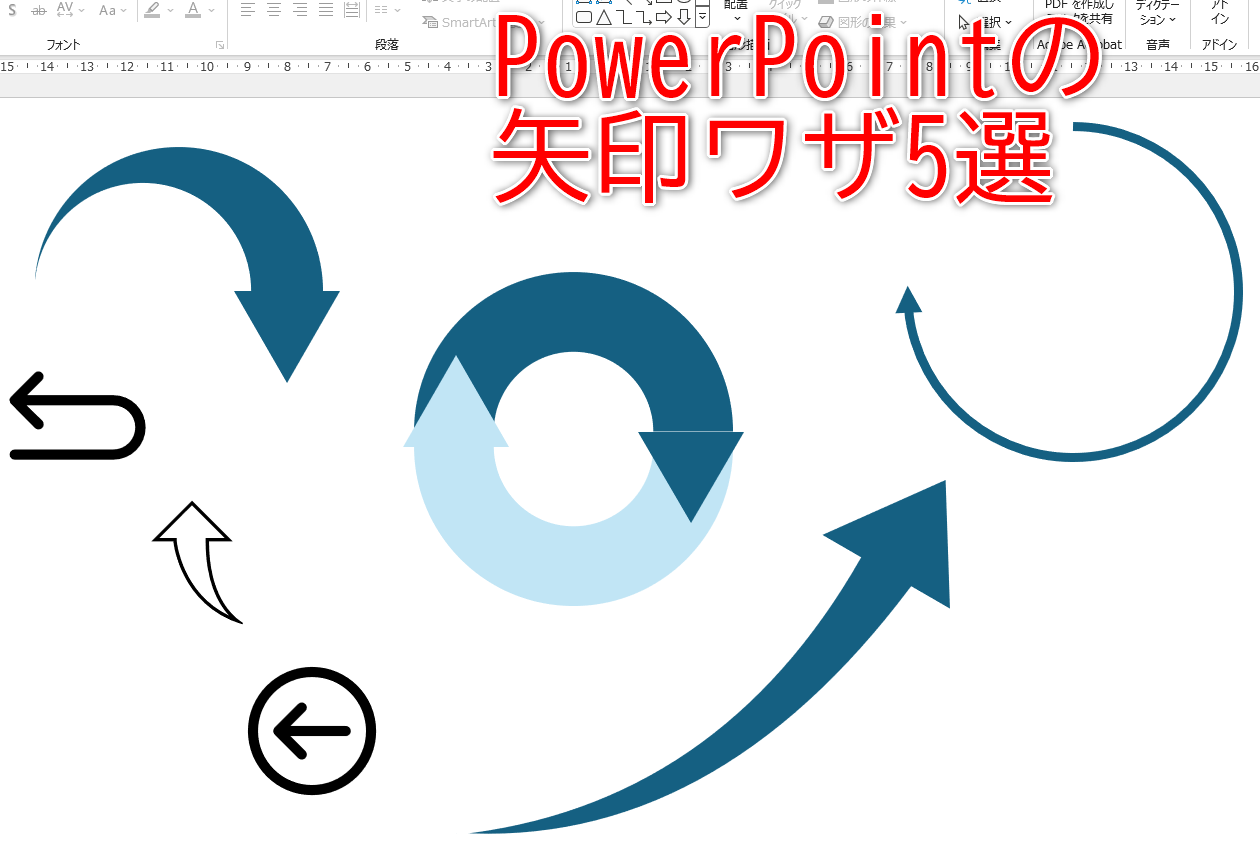Open the change case (Aa) tool
The image size is (1260, 846).
[107, 10]
